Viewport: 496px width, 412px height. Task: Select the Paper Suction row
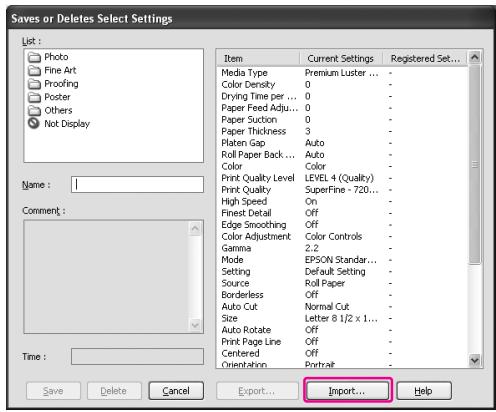342,119
